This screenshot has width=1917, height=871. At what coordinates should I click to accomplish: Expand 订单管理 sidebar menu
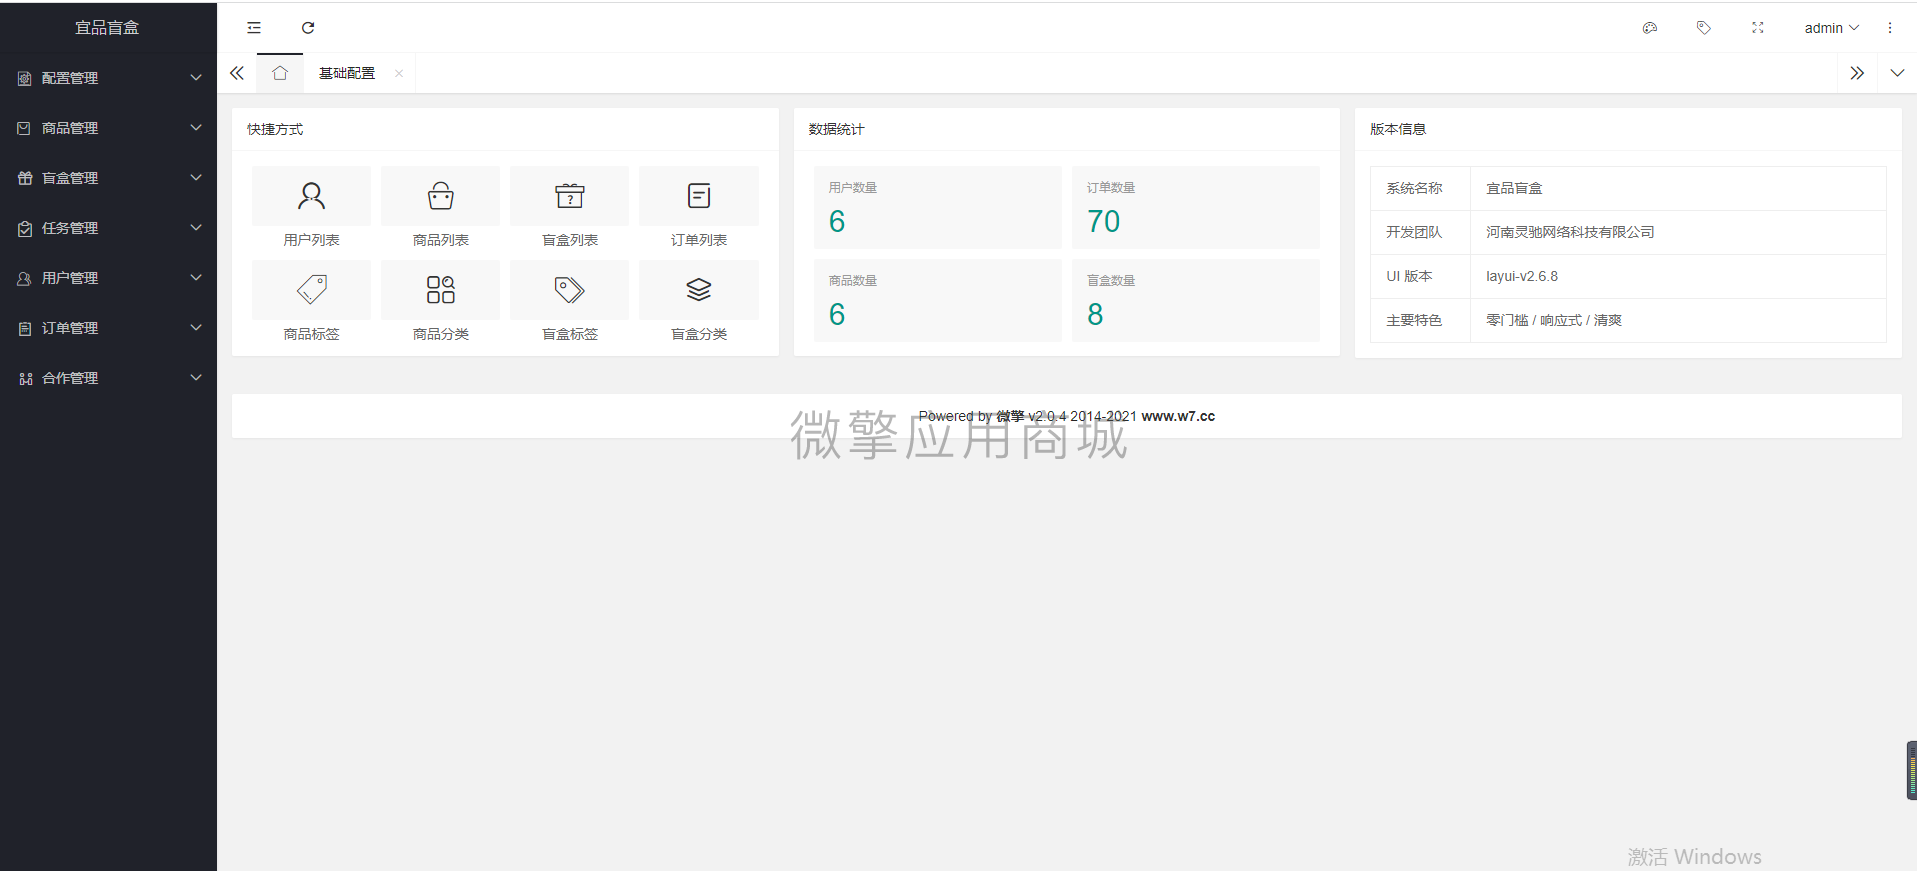click(x=108, y=328)
